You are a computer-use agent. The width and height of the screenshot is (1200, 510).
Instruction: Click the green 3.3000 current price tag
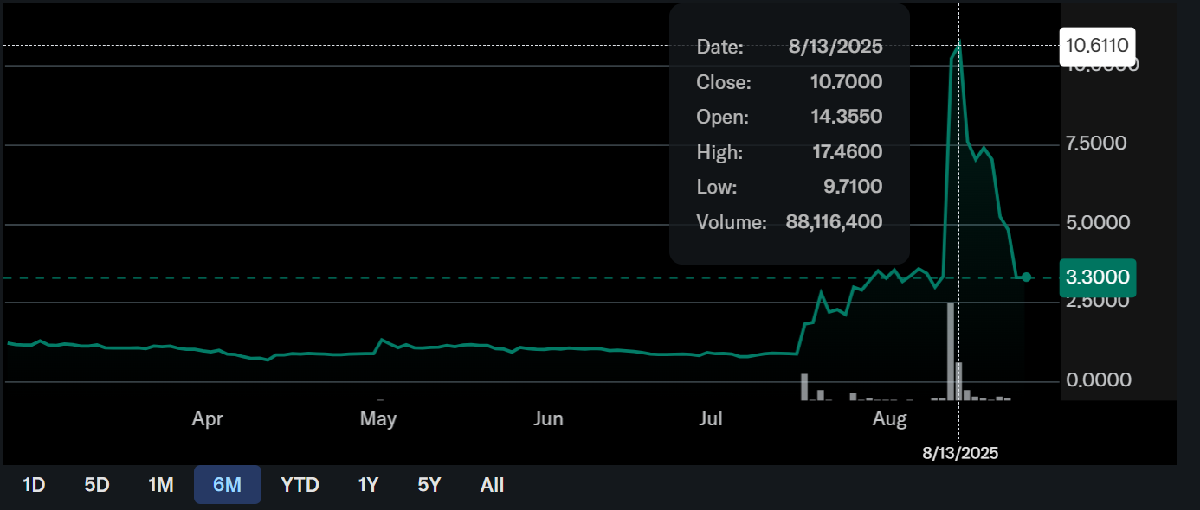point(1098,277)
